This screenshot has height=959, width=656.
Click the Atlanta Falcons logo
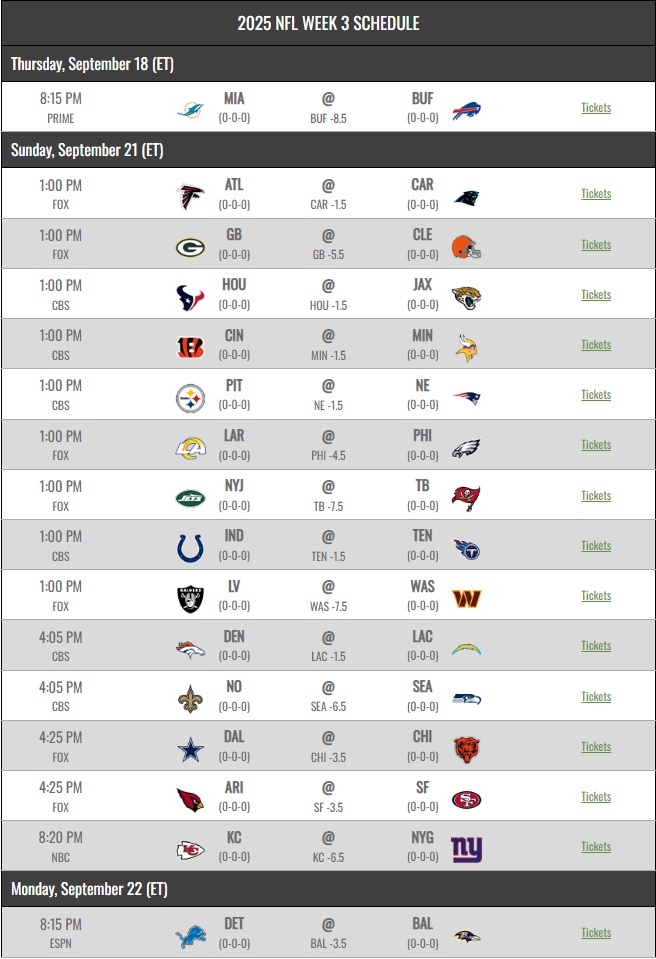[190, 195]
